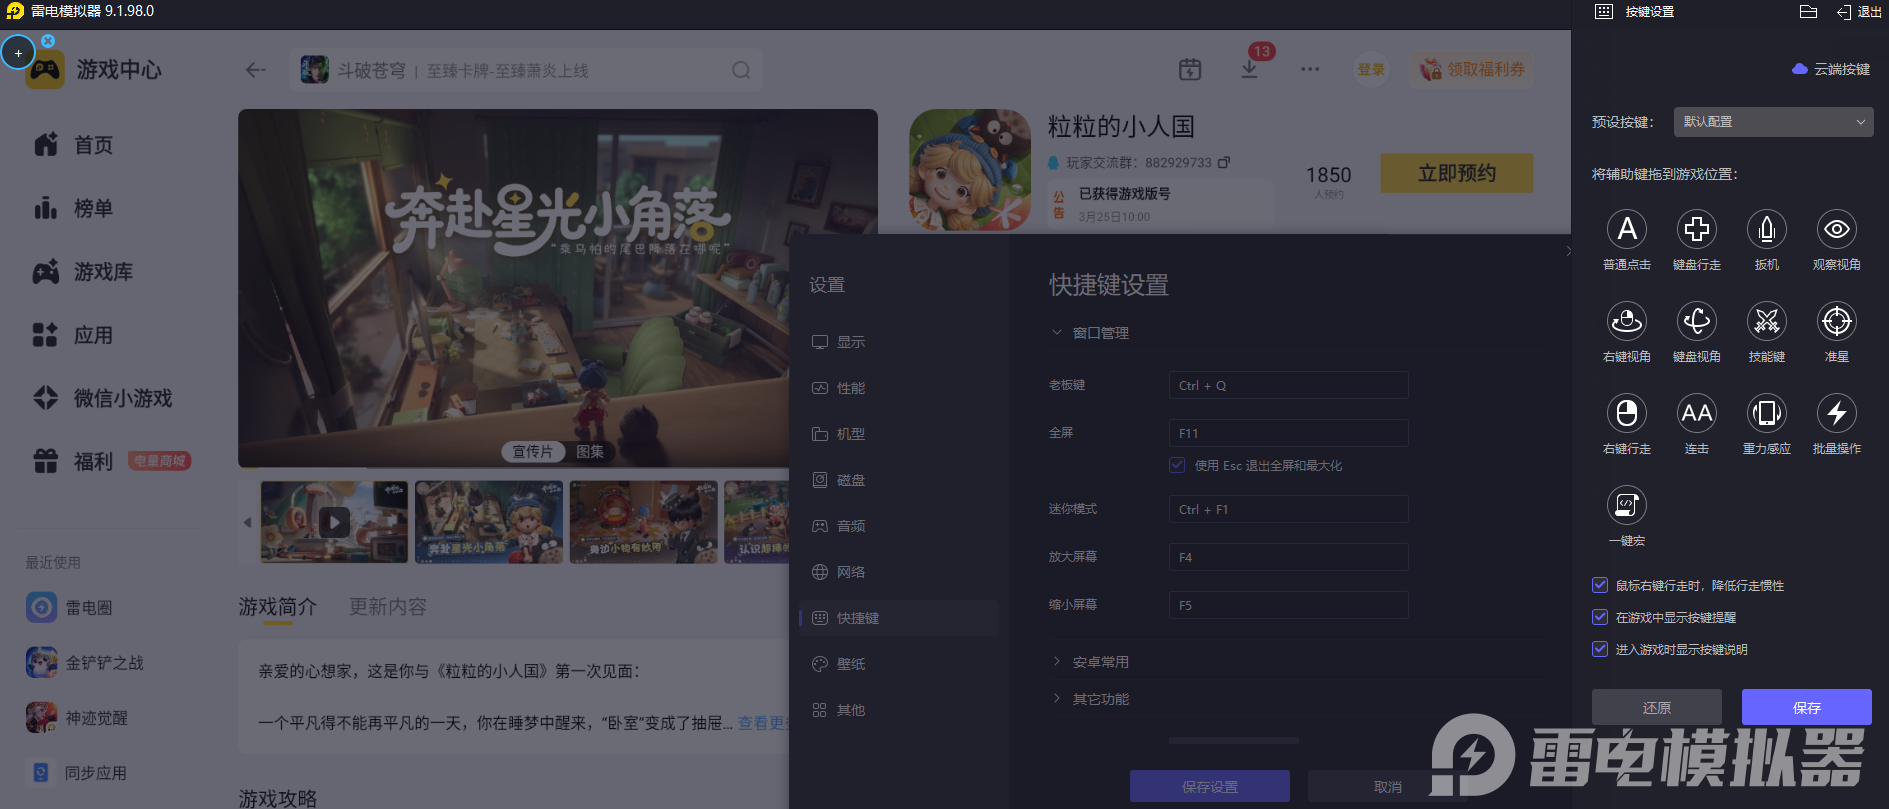The image size is (1889, 809).
Task: Open 机型 settings tab
Action: point(899,434)
